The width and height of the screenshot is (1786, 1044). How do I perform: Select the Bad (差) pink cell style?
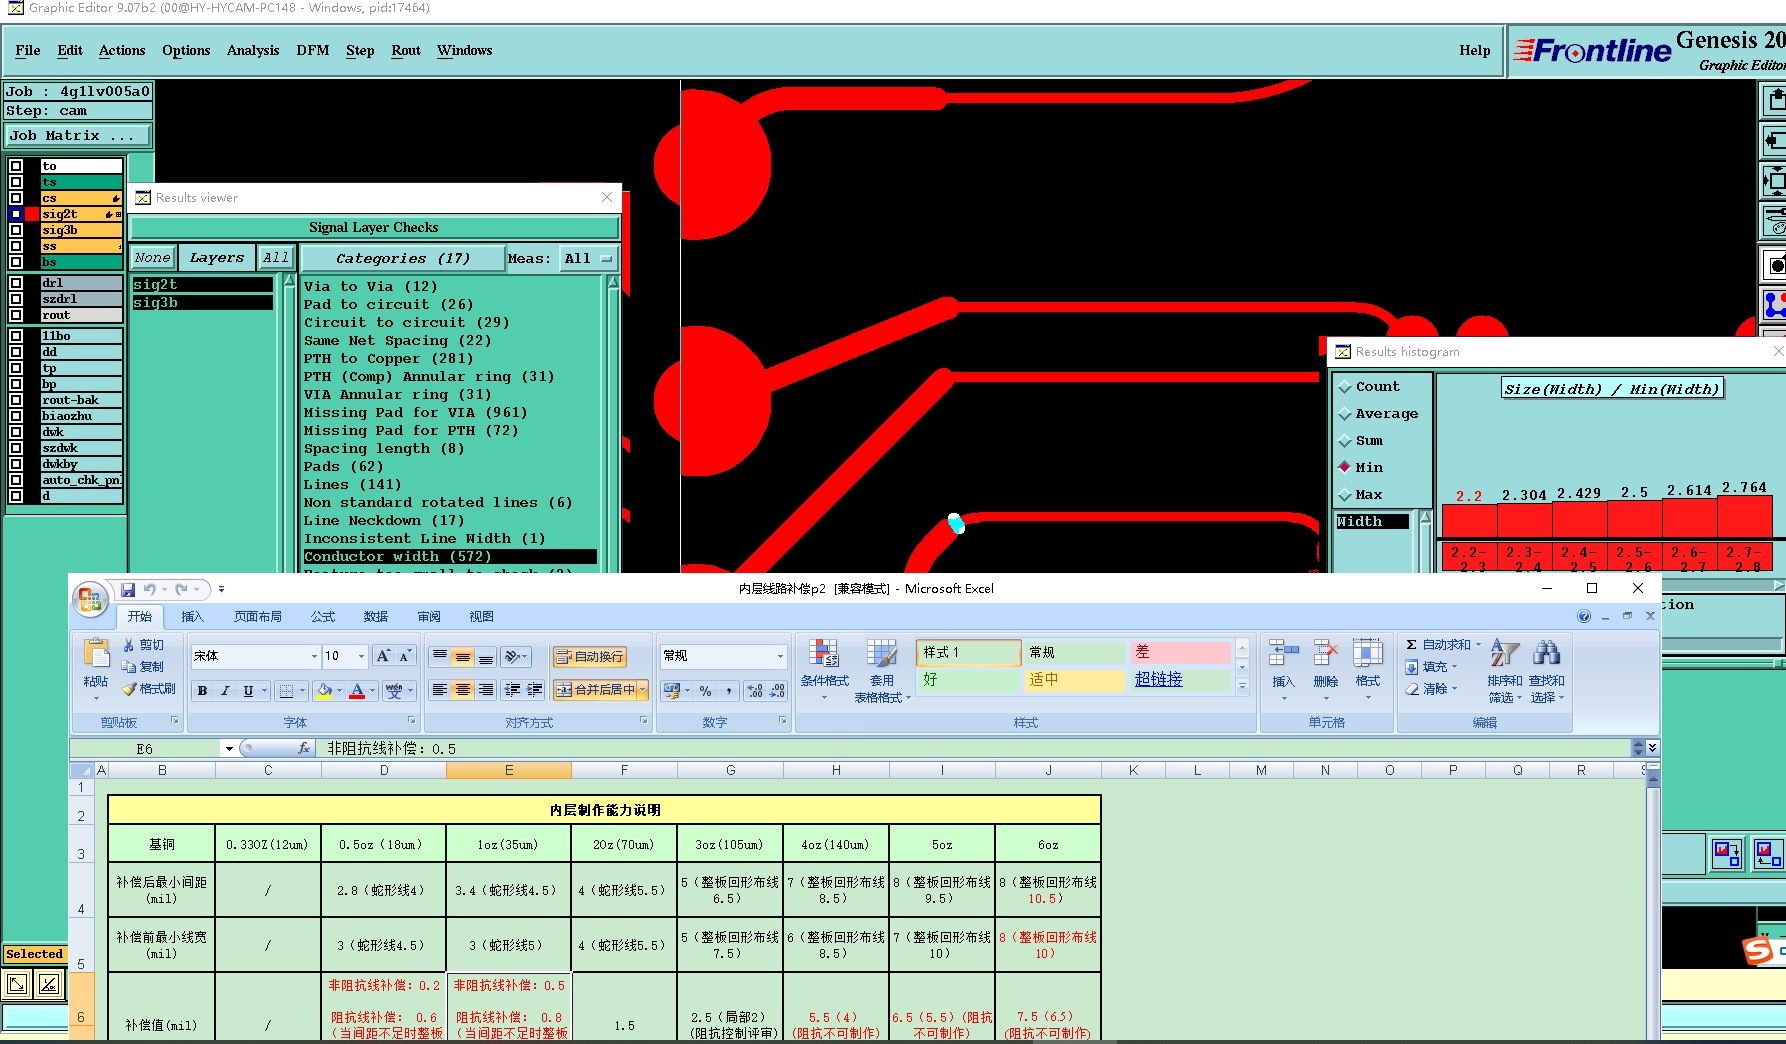pyautogui.click(x=1179, y=652)
